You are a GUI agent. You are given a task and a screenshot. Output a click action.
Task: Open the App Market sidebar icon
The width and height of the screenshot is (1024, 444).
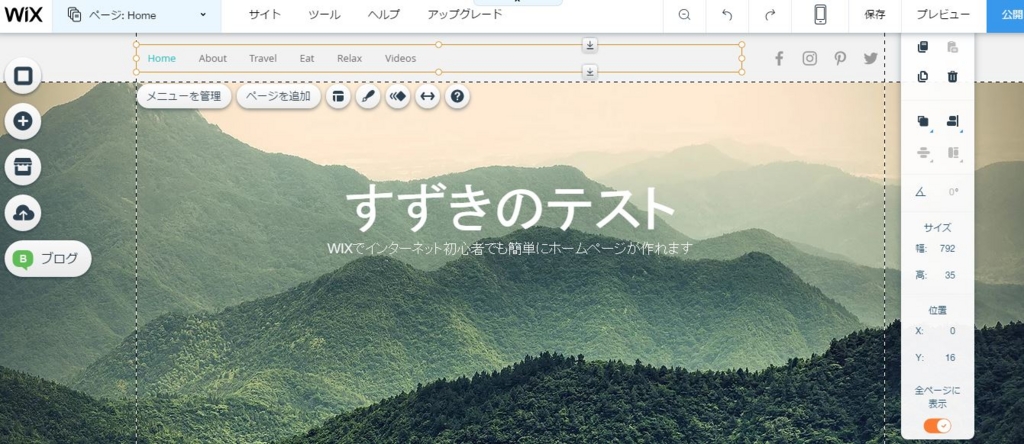(x=23, y=167)
